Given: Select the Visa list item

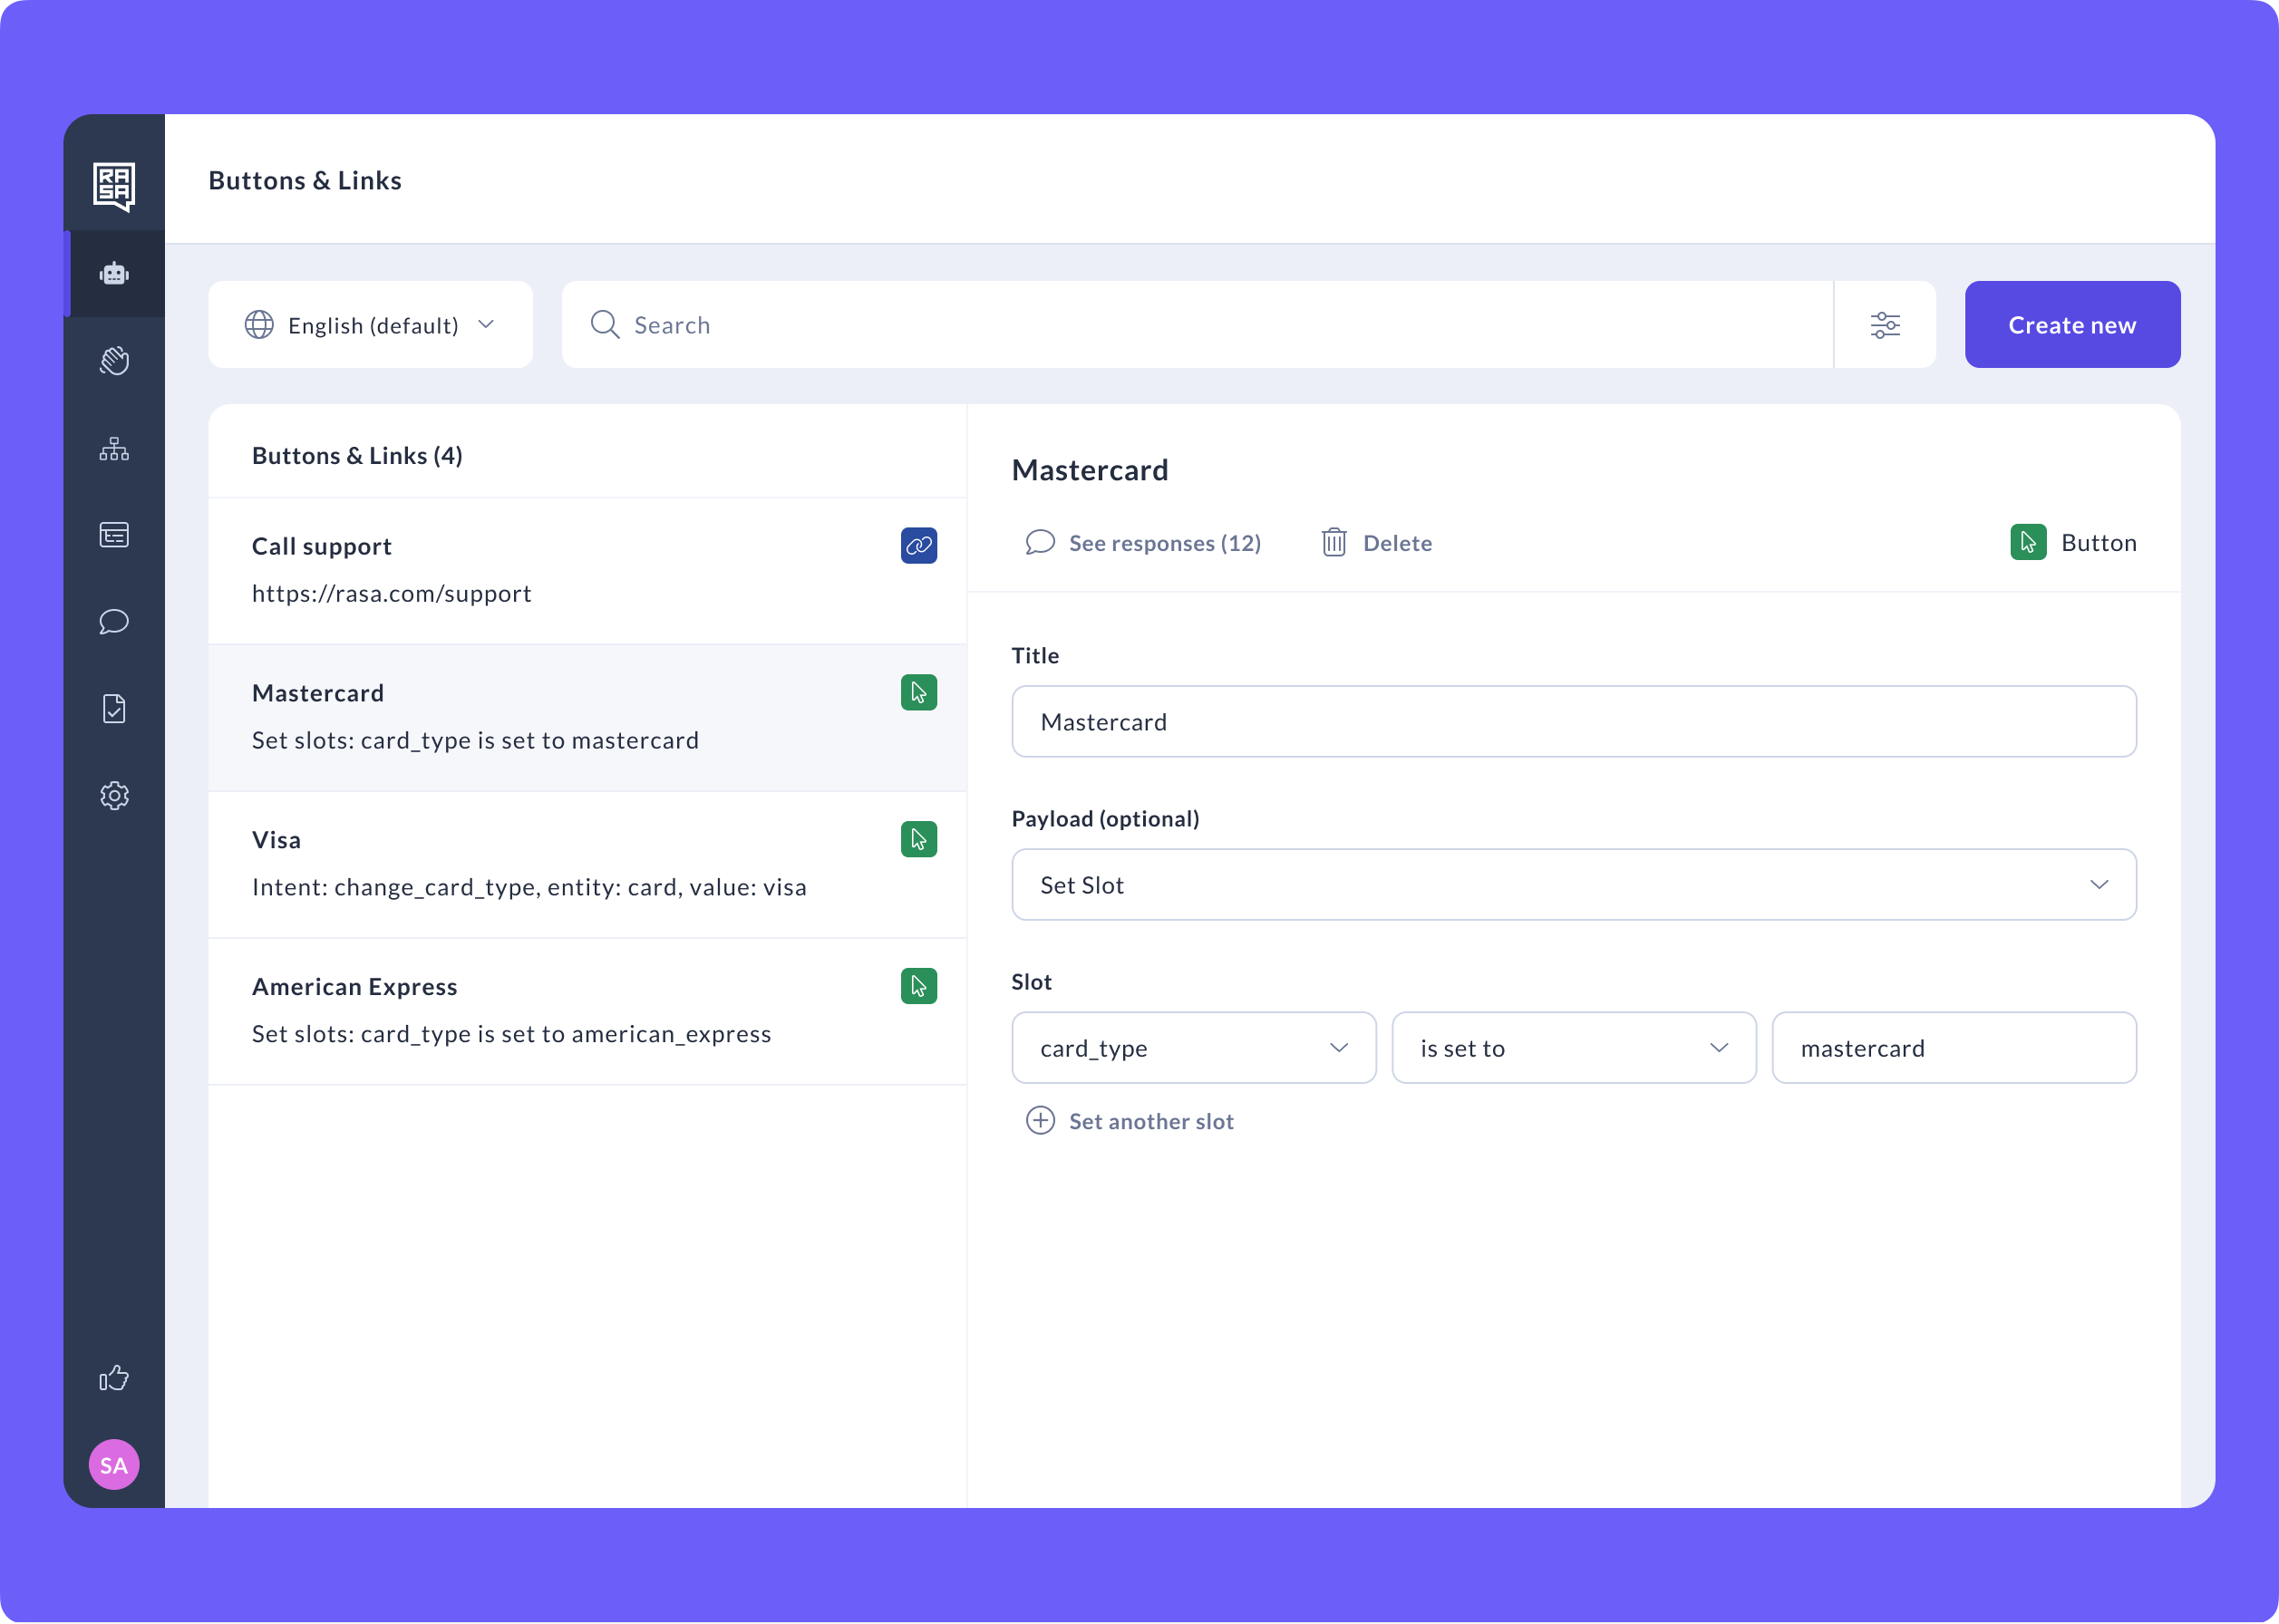Looking at the screenshot, I should [587, 864].
